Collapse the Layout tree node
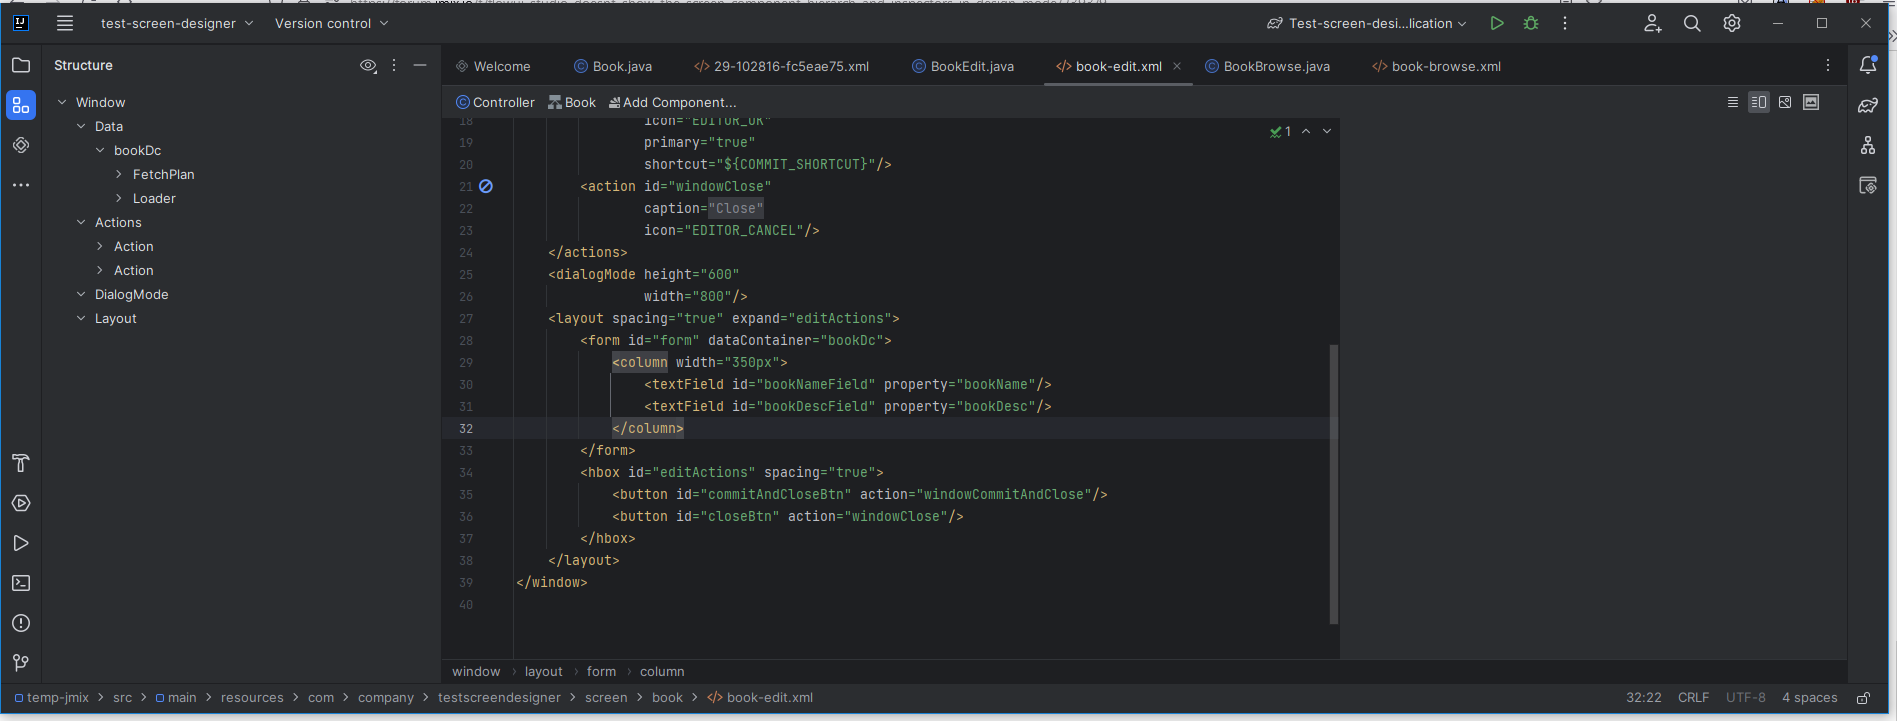Viewport: 1897px width, 721px height. [81, 318]
